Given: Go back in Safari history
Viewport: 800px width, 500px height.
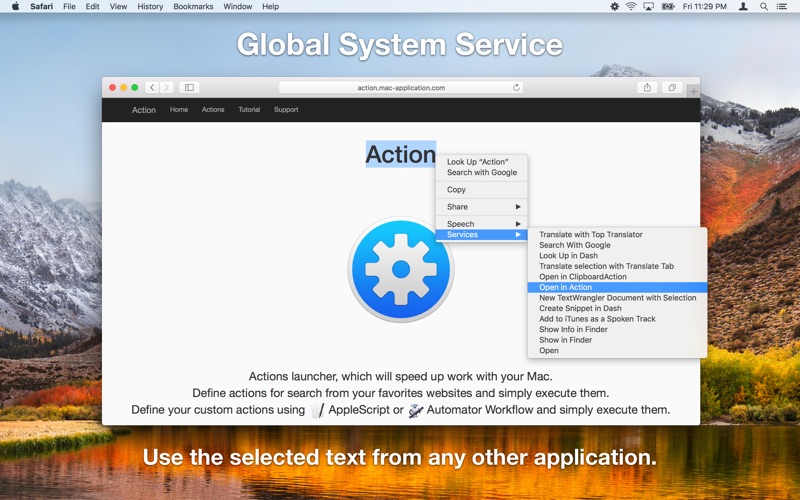Looking at the screenshot, I should (152, 87).
